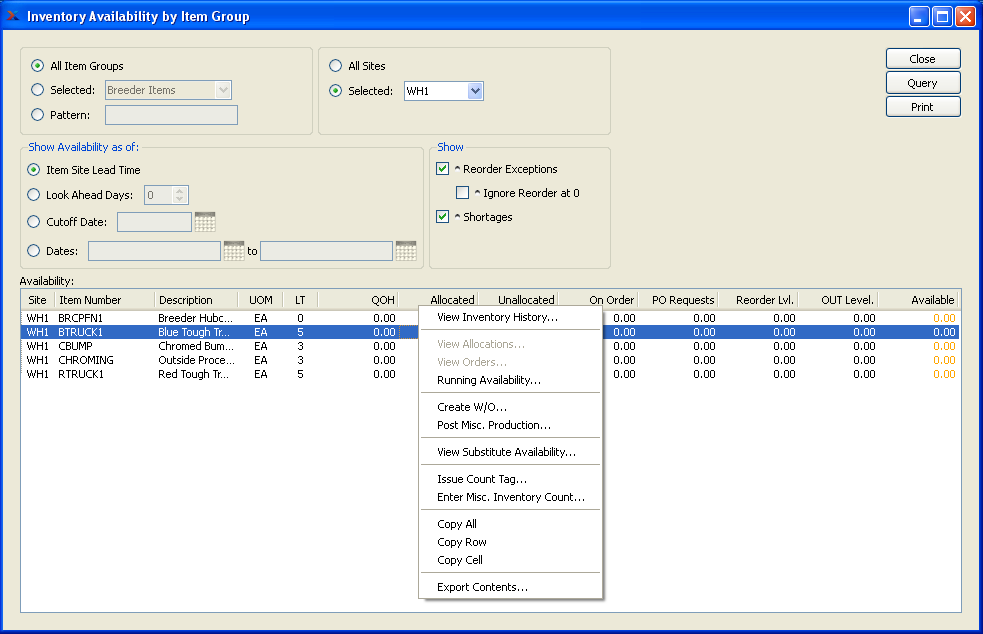Click Create W/O in context menu
This screenshot has height=634, width=983.
coord(471,407)
